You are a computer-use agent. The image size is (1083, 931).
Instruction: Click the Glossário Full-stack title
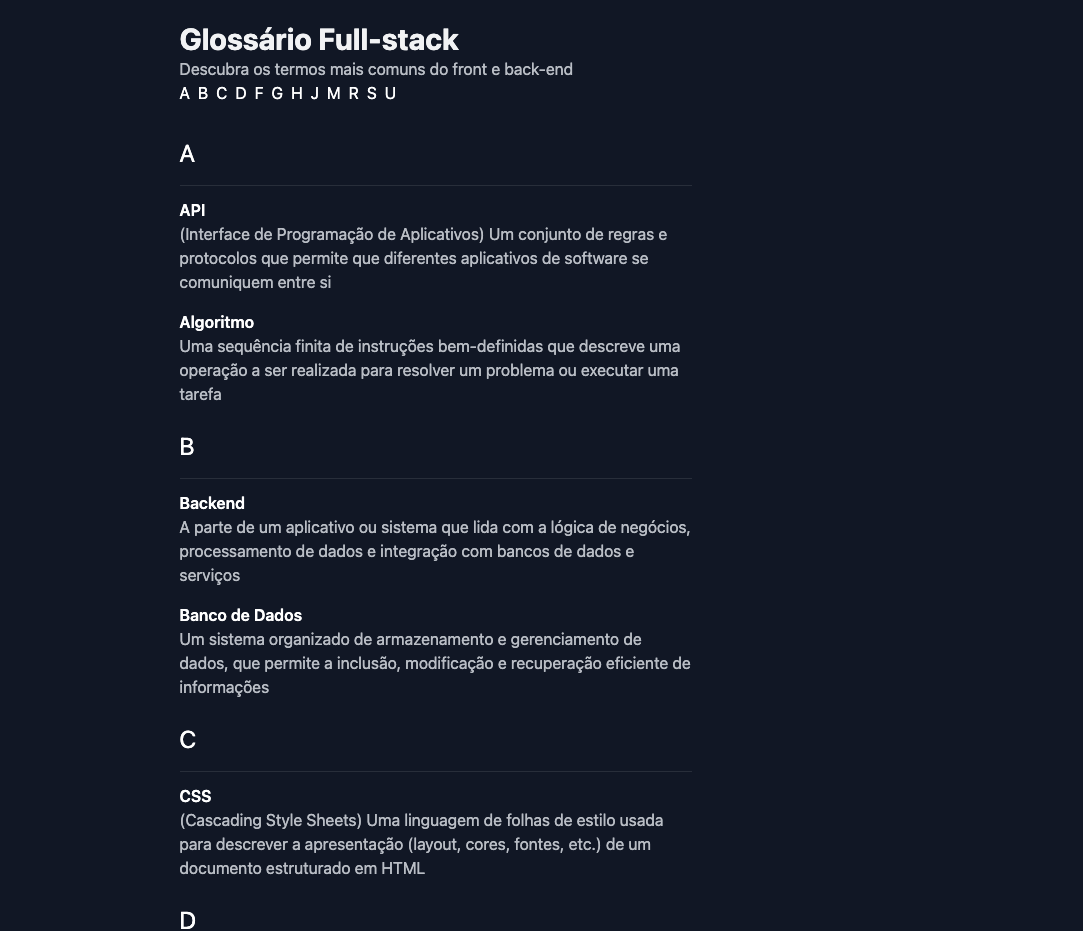coord(319,40)
